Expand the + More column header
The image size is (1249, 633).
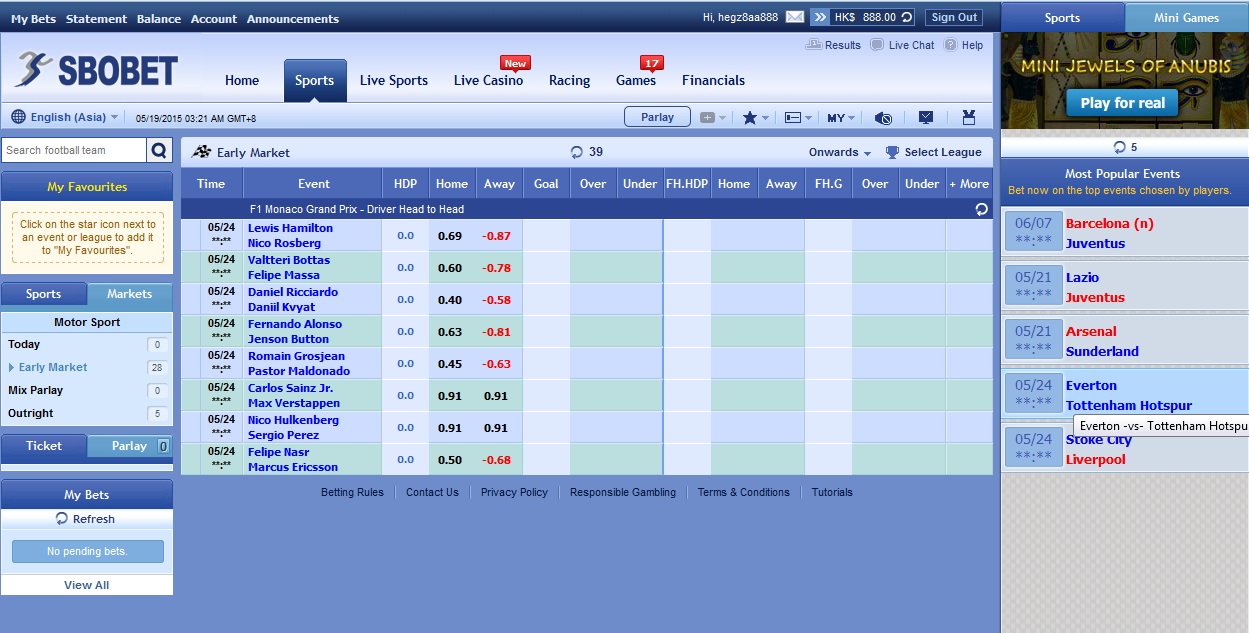[969, 184]
